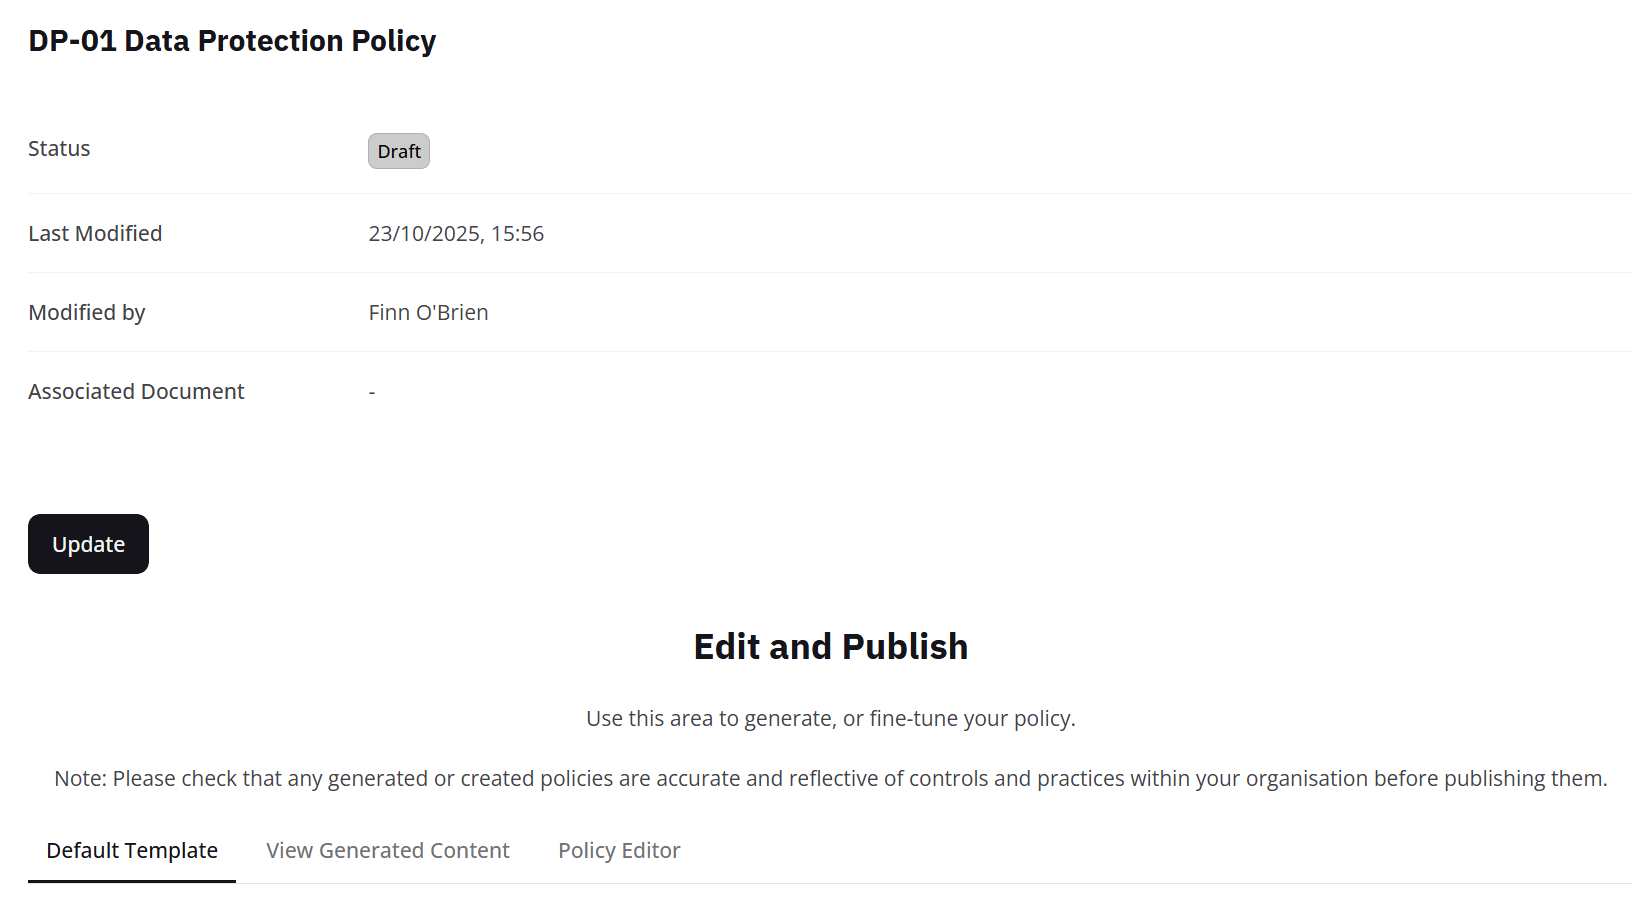
Task: Click the words Data Protection Policy in title
Action: pyautogui.click(x=280, y=41)
